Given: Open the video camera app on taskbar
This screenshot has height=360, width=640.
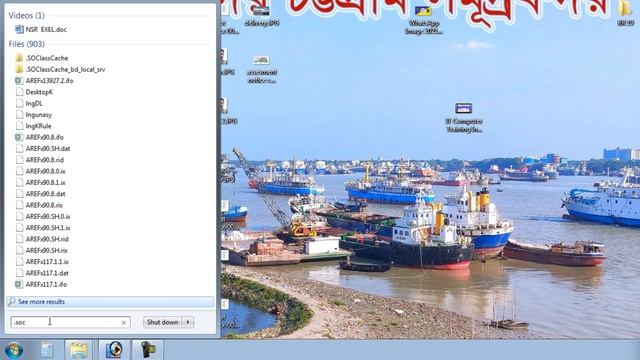Looking at the screenshot, I should [148, 350].
